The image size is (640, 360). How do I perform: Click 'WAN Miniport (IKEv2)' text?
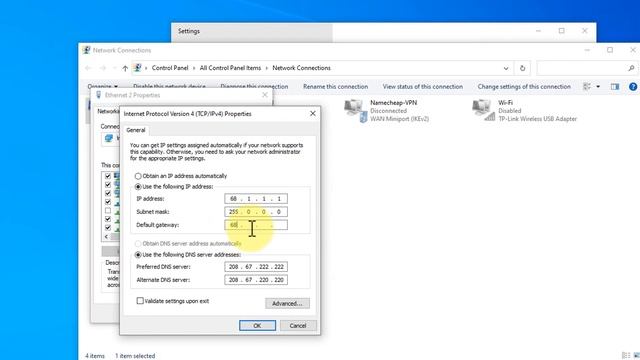[x=399, y=119]
